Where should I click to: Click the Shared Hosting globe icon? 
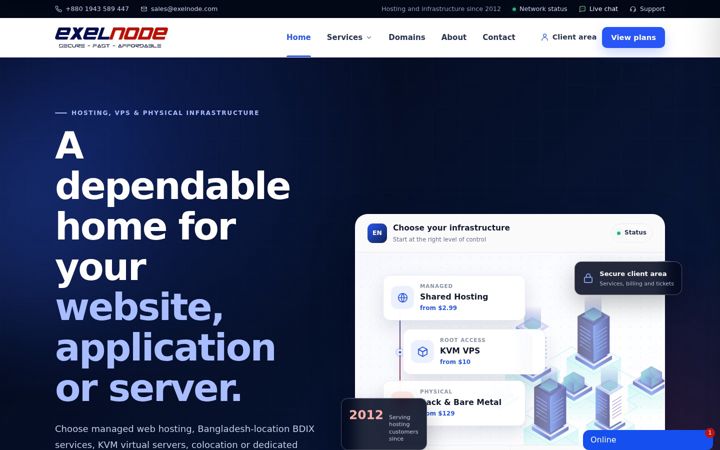pos(402,298)
